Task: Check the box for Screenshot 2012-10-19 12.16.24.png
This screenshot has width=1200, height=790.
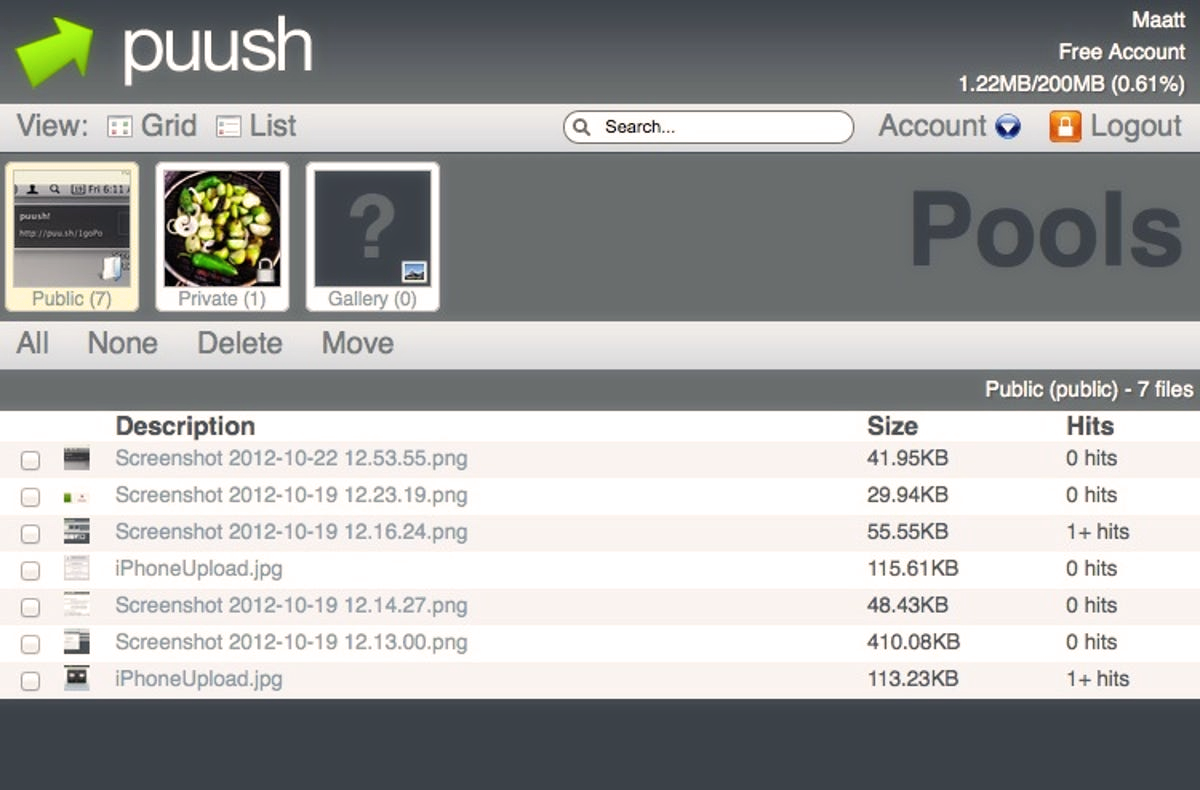Action: pos(31,533)
